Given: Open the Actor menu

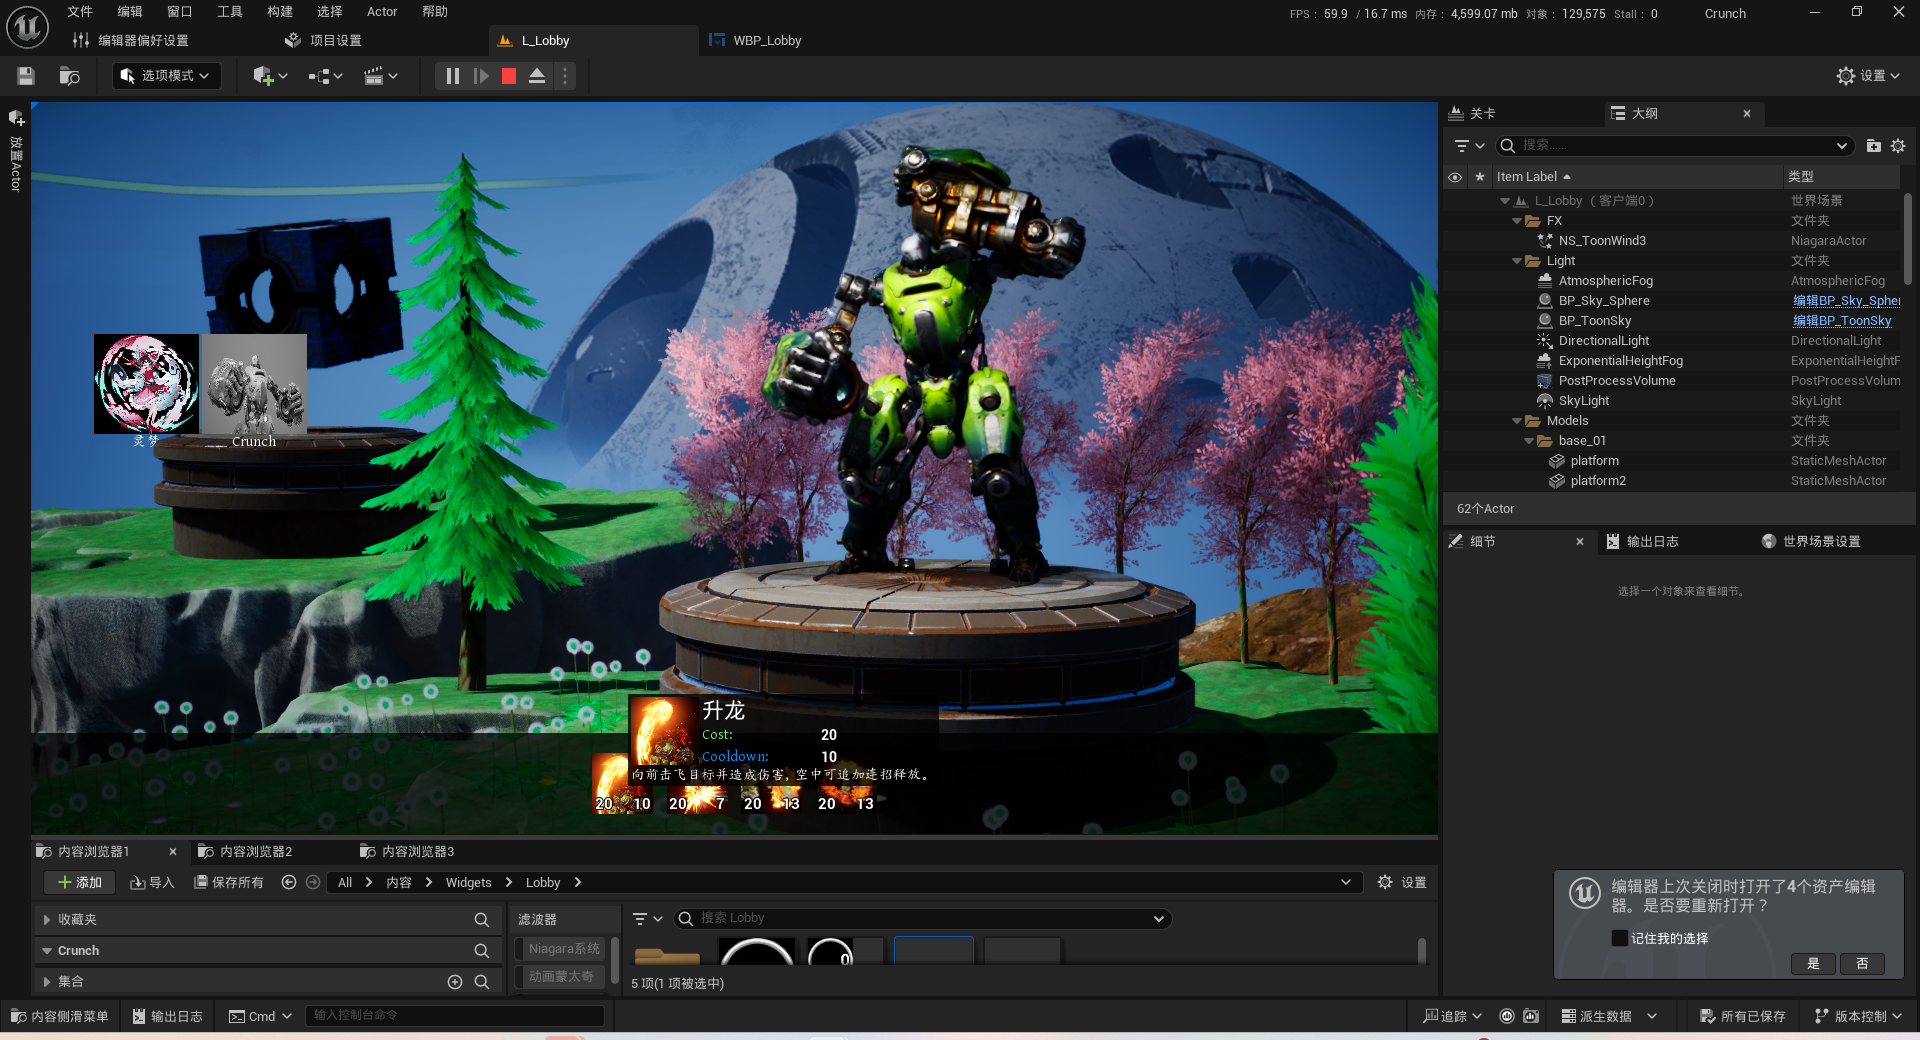Looking at the screenshot, I should (x=382, y=12).
